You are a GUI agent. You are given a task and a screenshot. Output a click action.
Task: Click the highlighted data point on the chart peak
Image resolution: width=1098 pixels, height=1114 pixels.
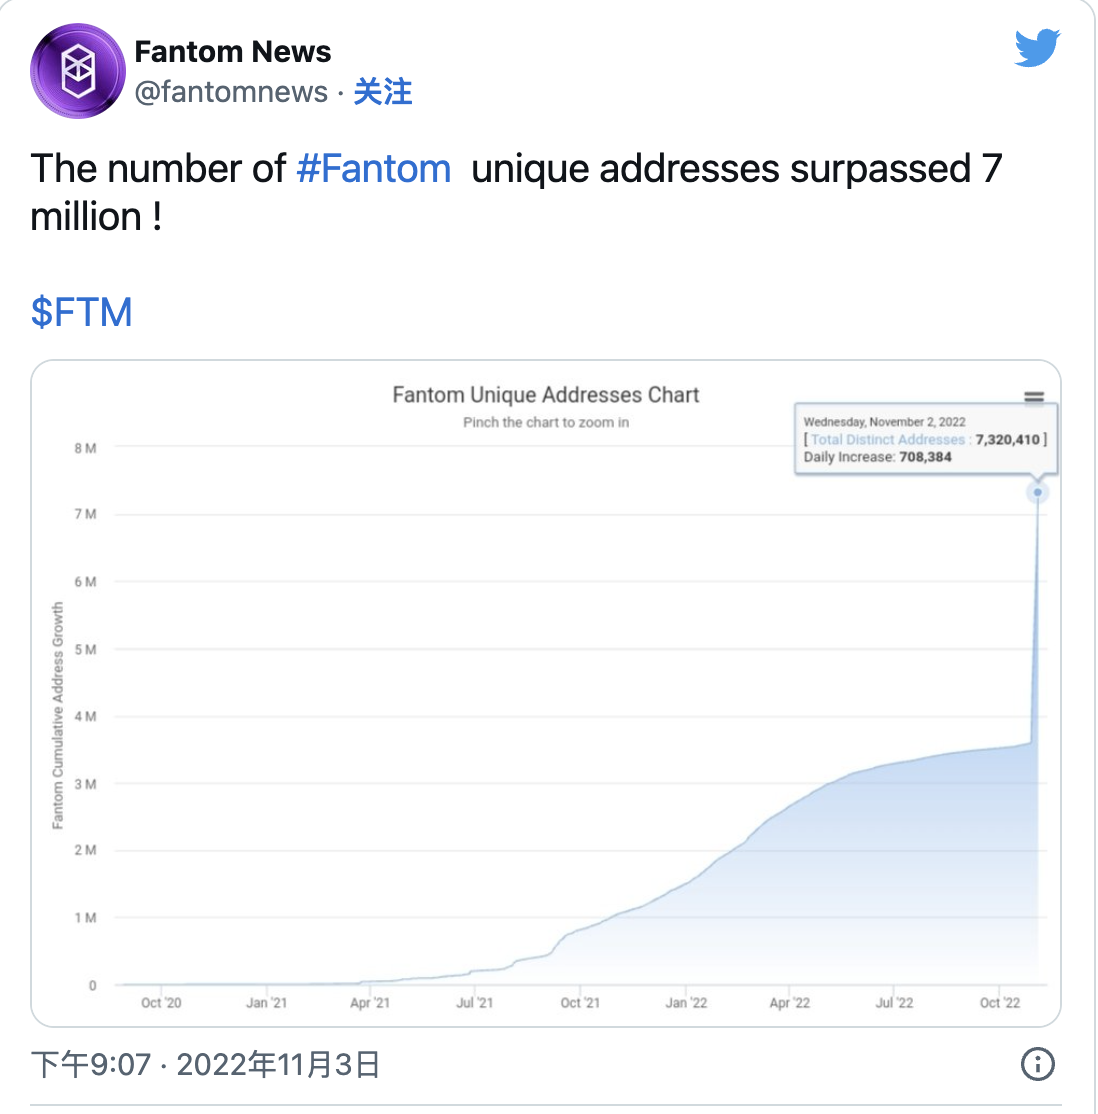[1038, 492]
